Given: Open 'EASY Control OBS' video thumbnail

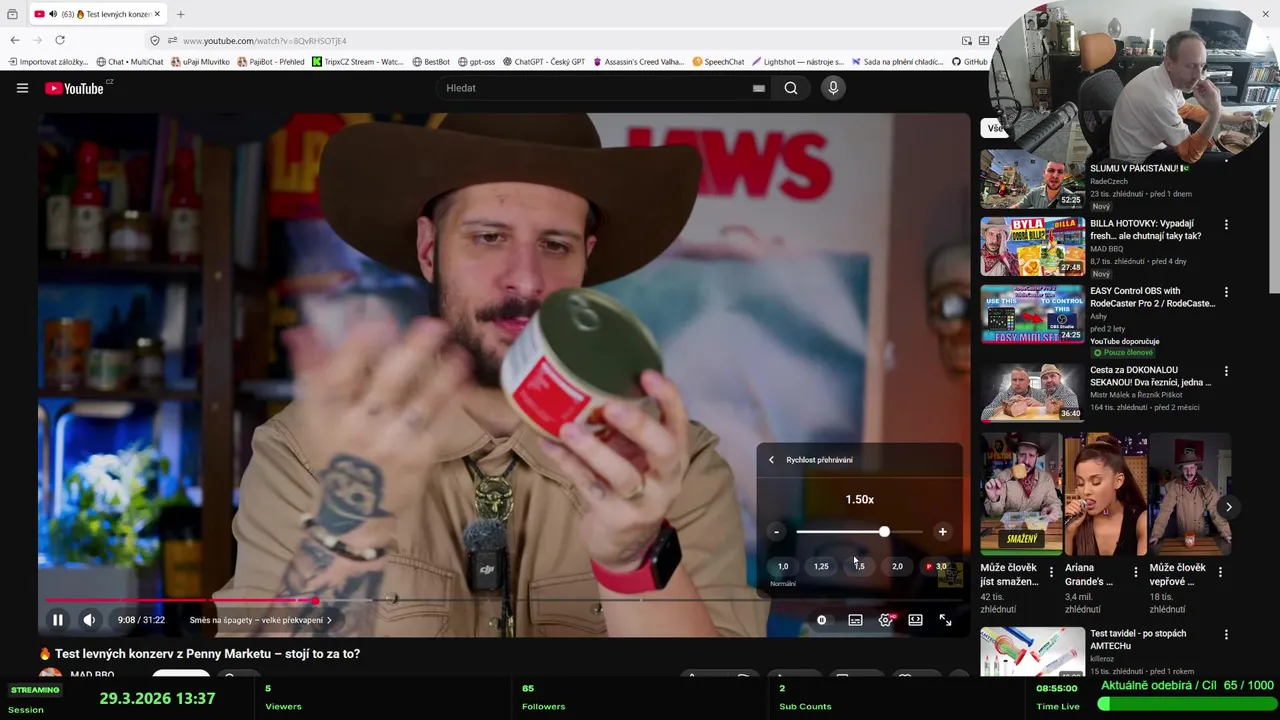Looking at the screenshot, I should click(x=1032, y=314).
